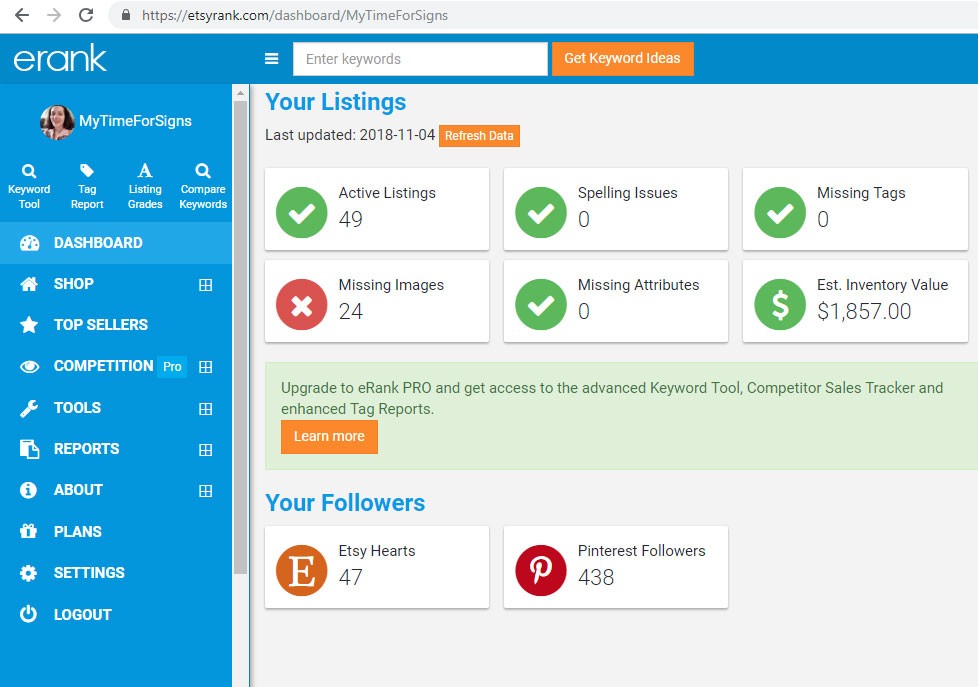This screenshot has width=978, height=687.
Task: Toggle the hamburger menu icon
Action: click(x=271, y=59)
